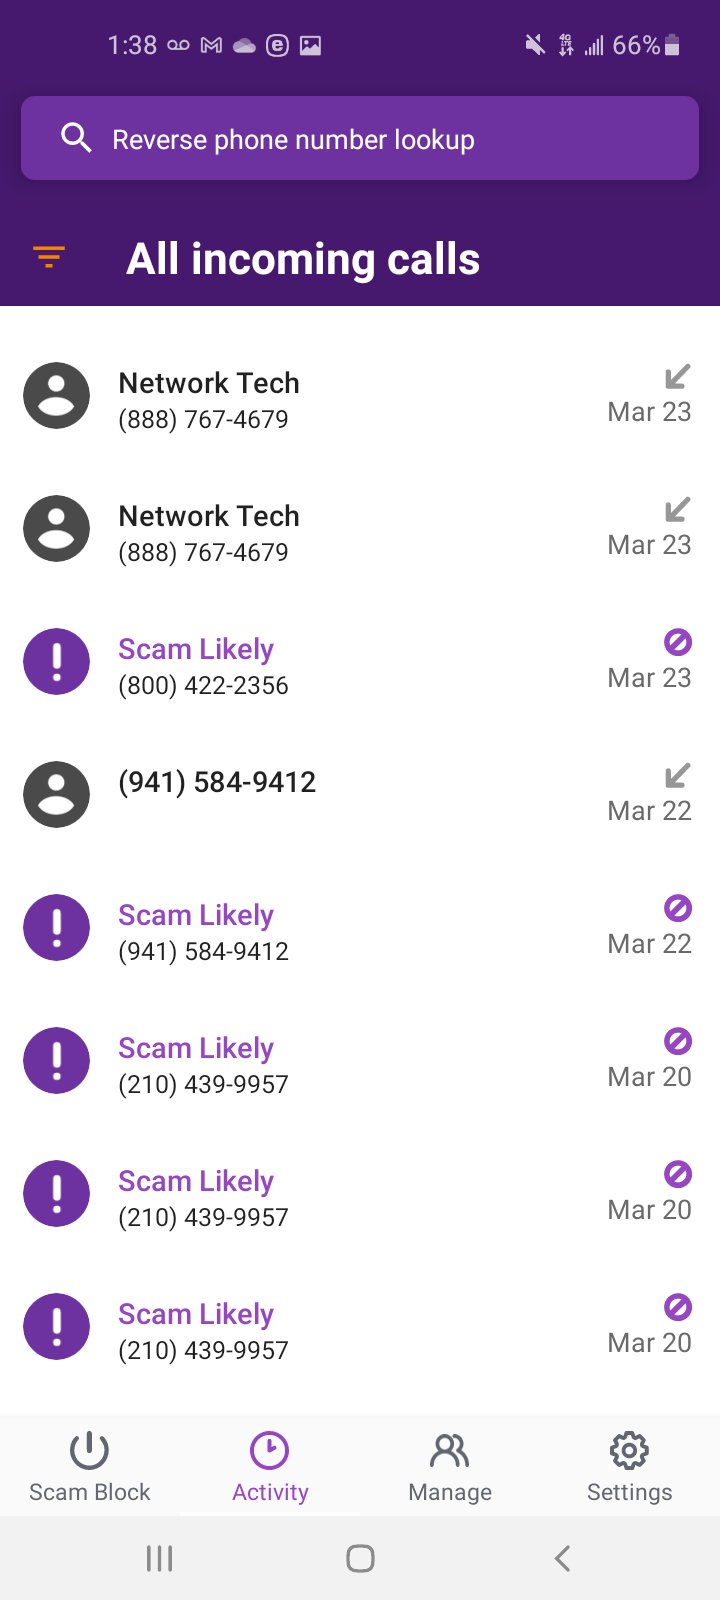
Task: Switch to the Activity tab
Action: point(270,1466)
